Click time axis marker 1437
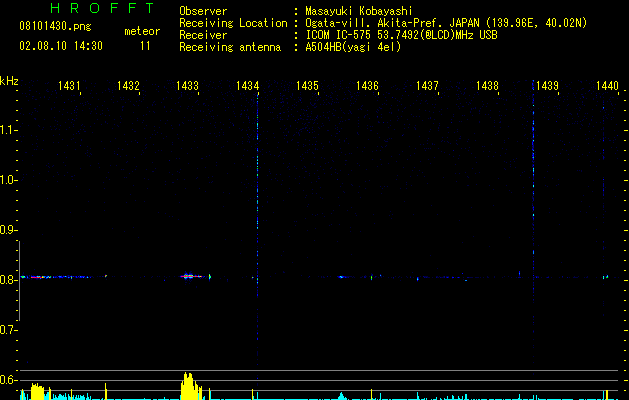This screenshot has width=629, height=400. point(427,86)
